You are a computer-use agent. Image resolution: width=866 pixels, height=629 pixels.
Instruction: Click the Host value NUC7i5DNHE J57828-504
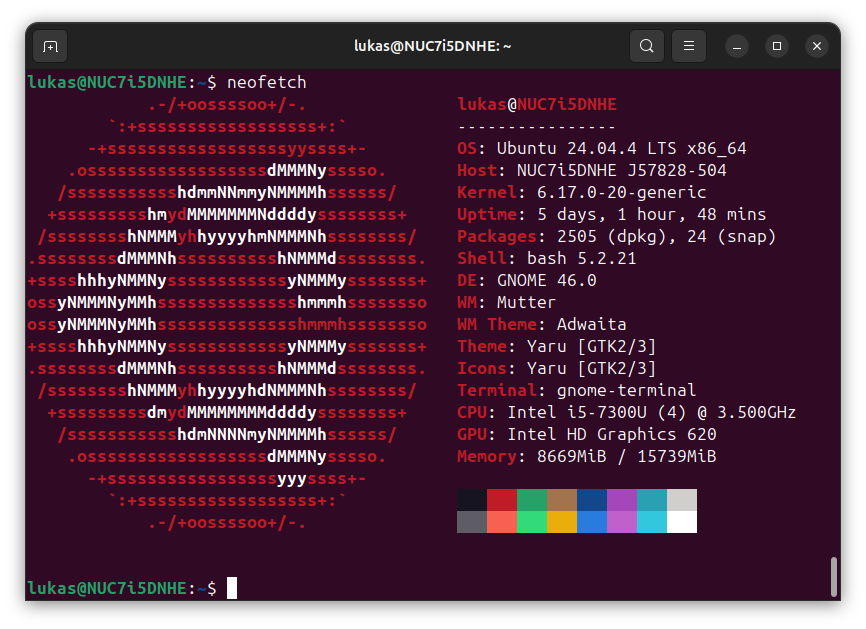click(621, 171)
